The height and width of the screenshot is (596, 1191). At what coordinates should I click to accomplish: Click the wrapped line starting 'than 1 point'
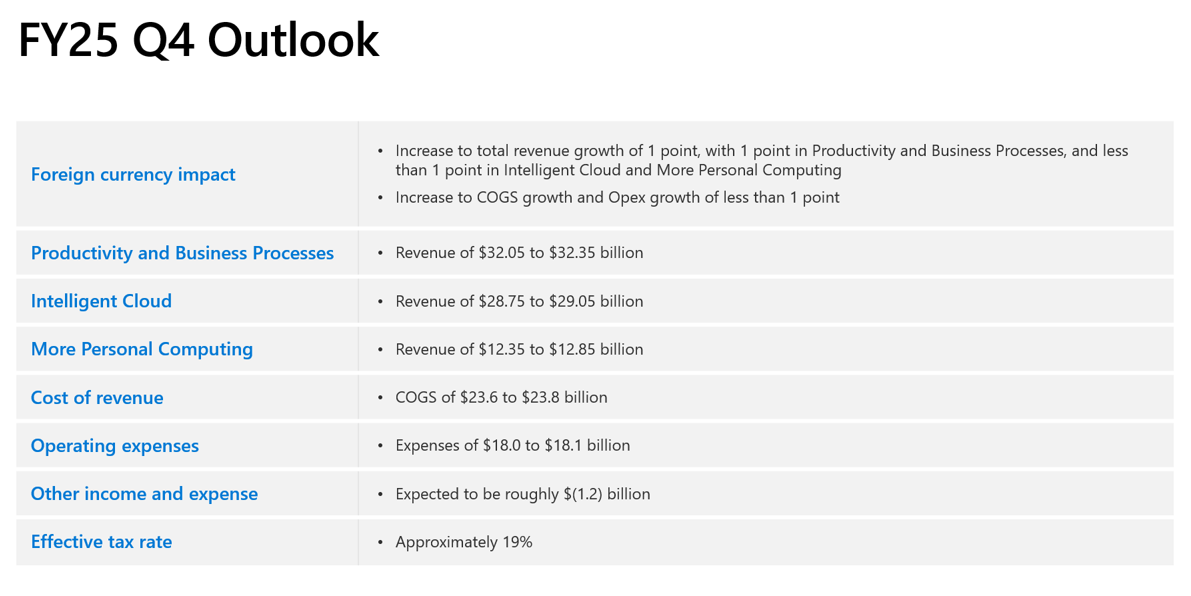[x=618, y=170]
